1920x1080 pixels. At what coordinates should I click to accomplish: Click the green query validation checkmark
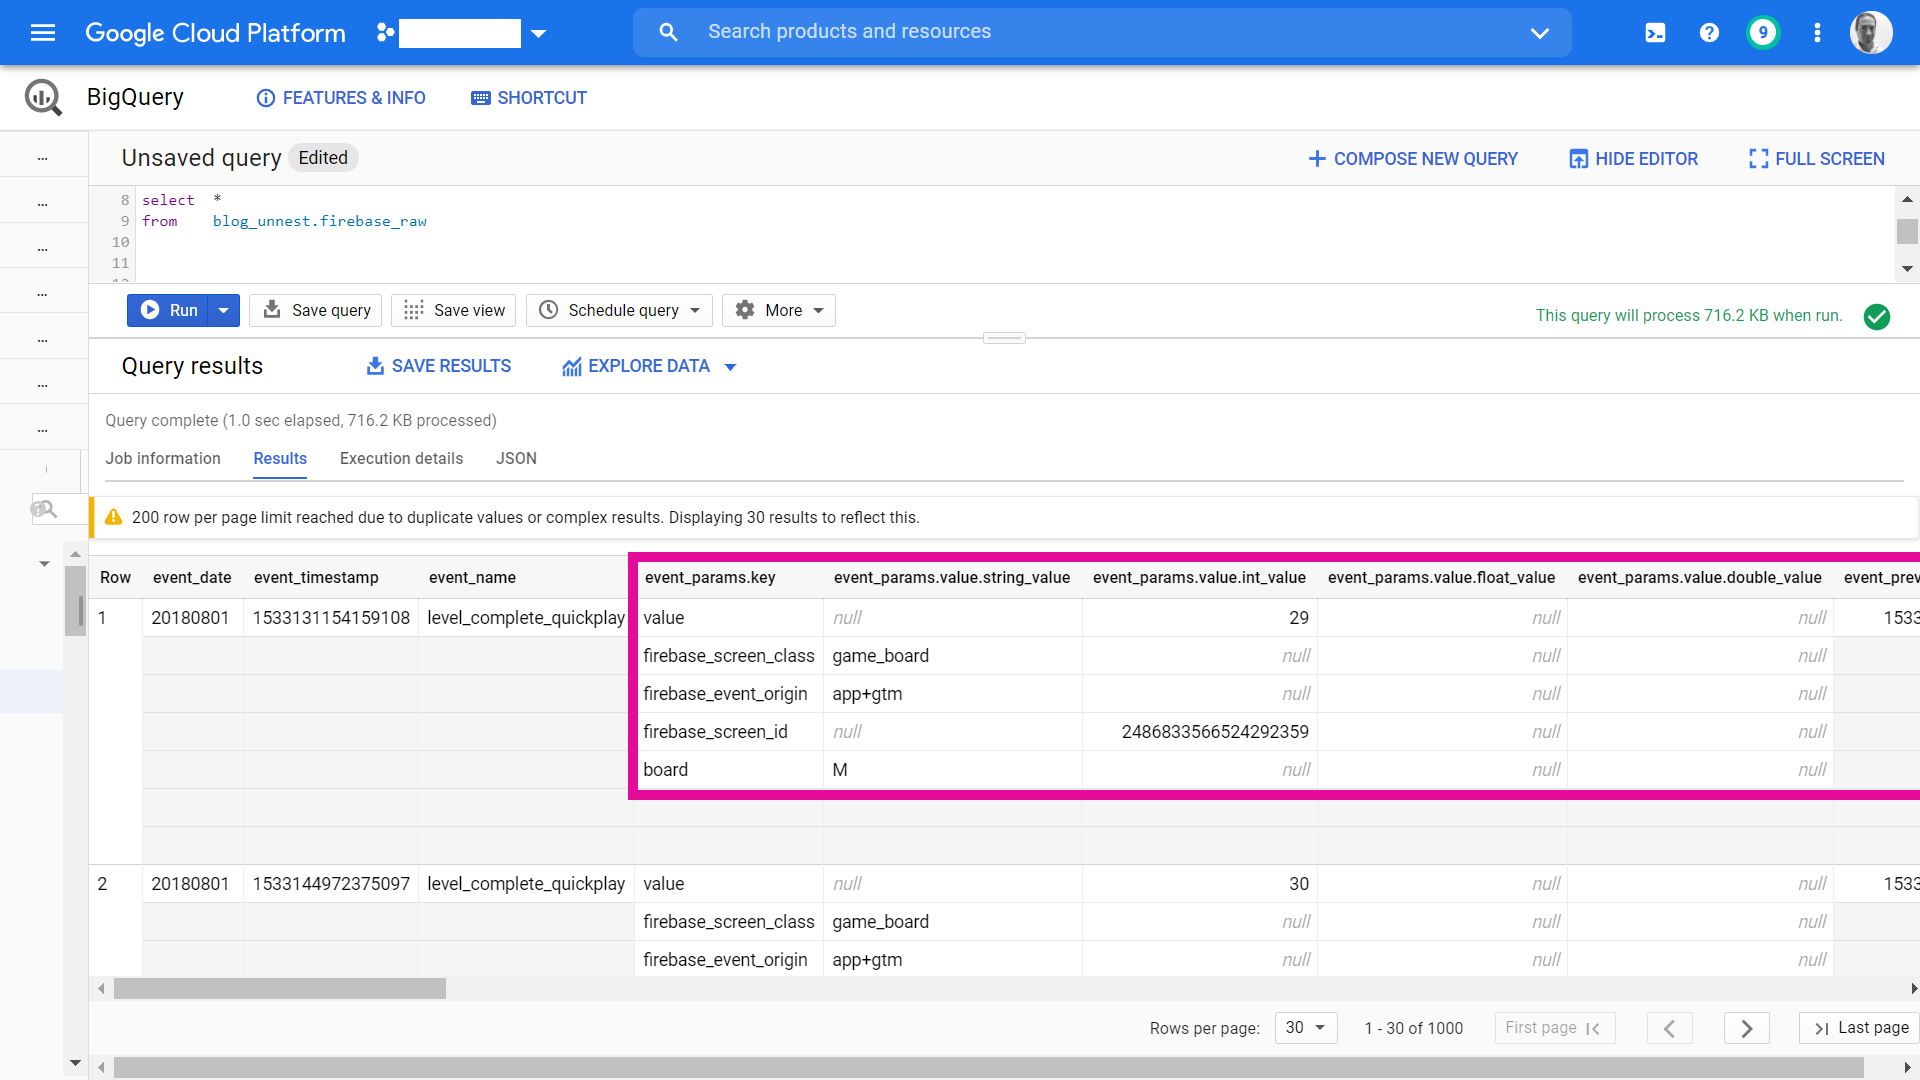click(x=1877, y=316)
